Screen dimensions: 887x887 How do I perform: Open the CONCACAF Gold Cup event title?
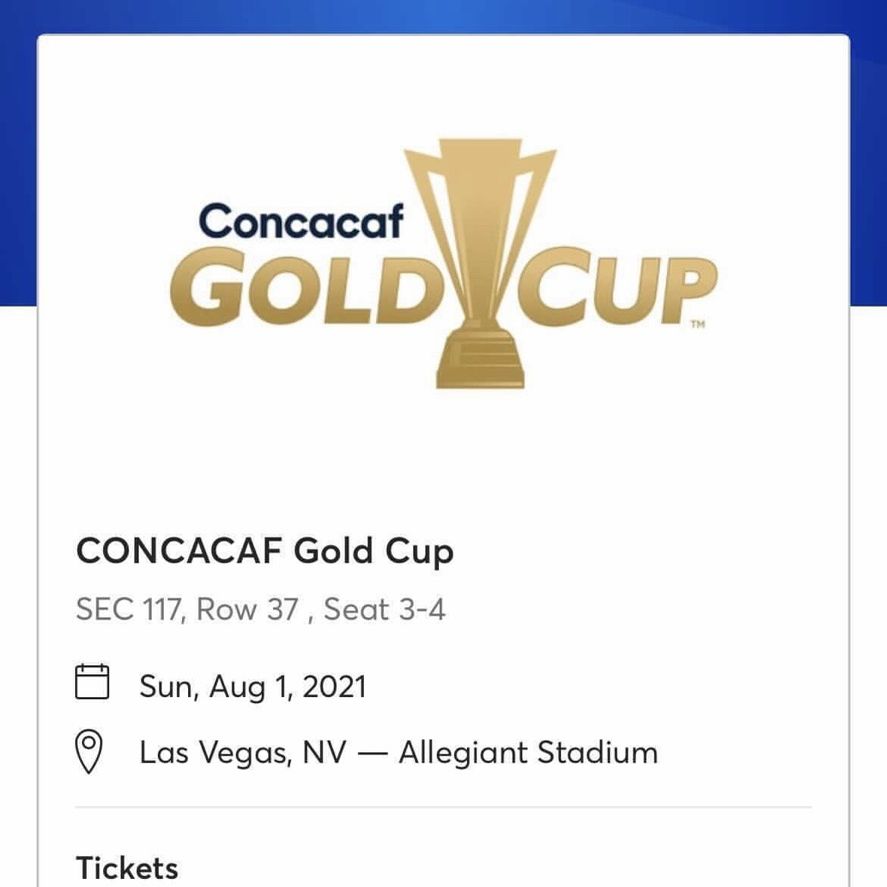pos(265,551)
